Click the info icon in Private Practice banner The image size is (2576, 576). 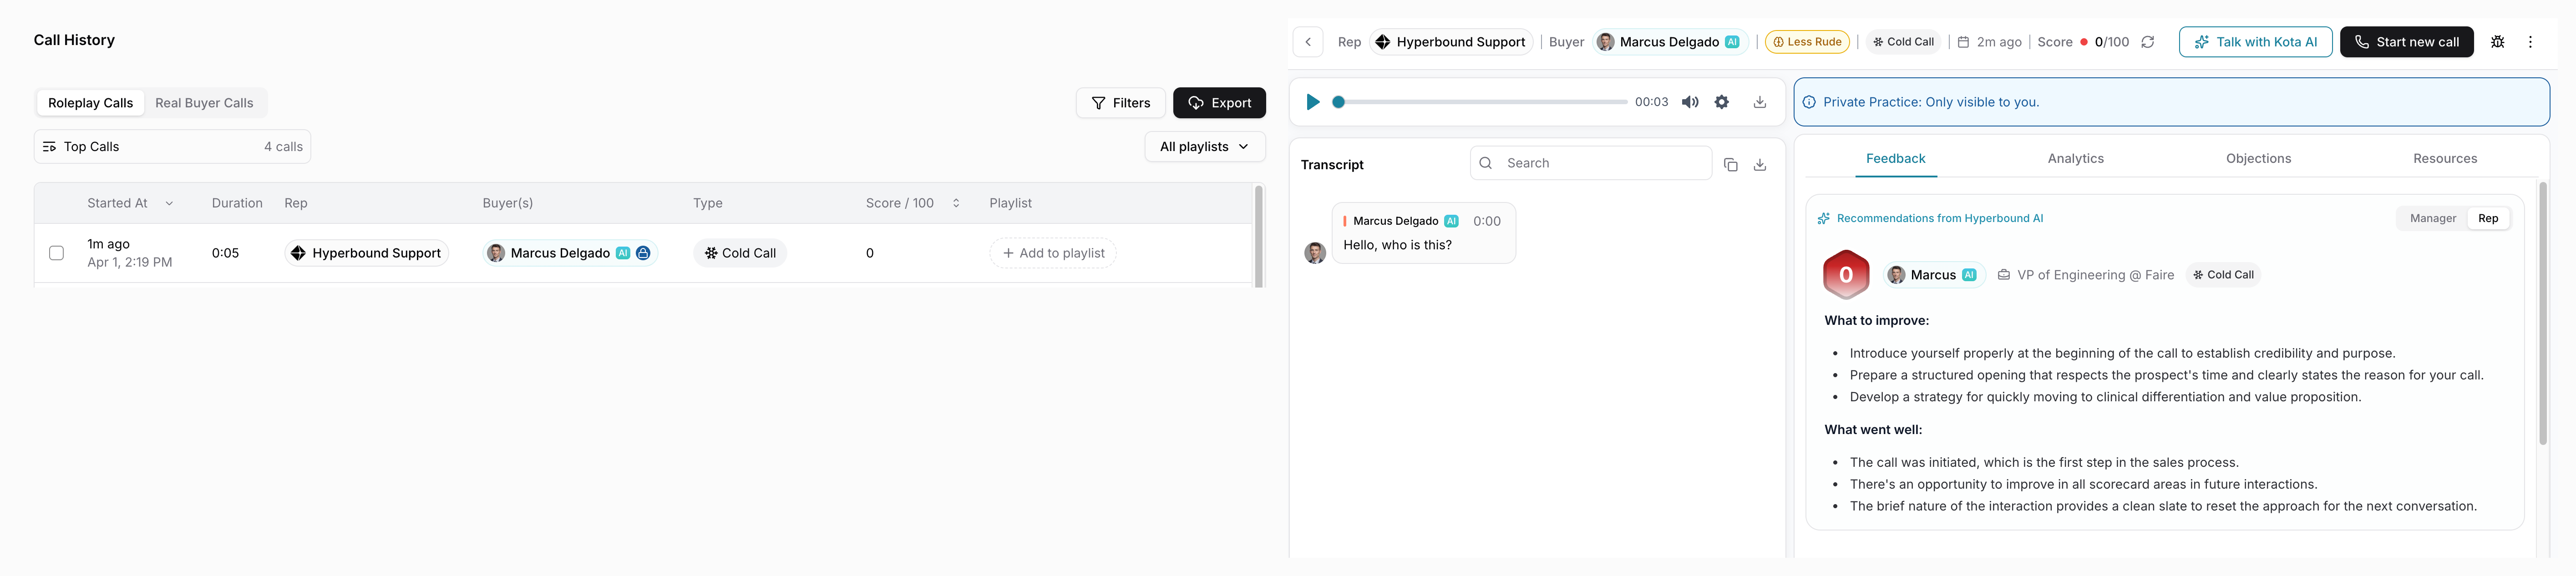pos(1809,102)
